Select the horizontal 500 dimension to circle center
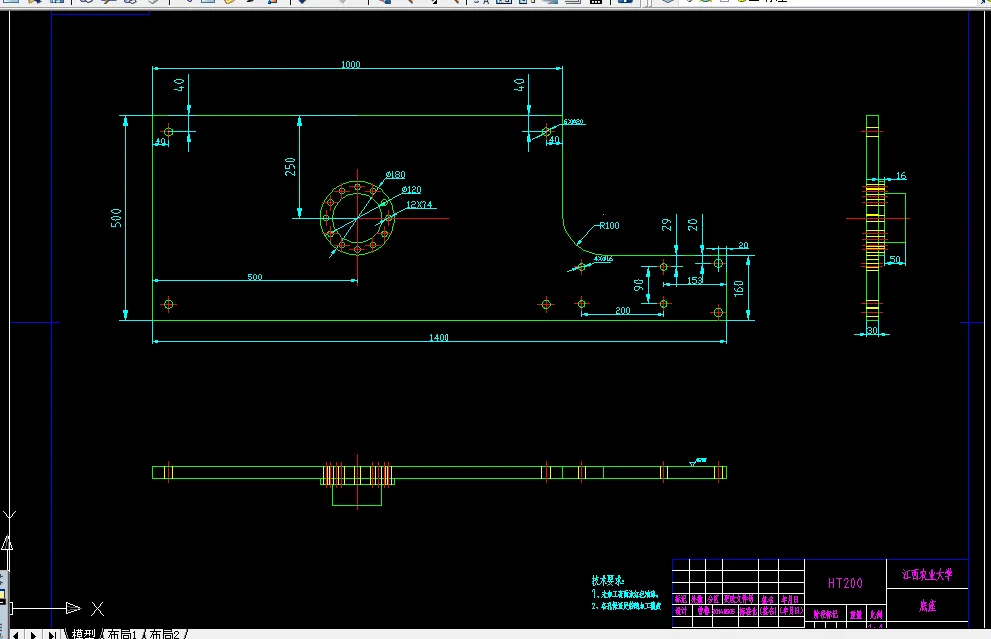991x639 pixels. (255, 277)
